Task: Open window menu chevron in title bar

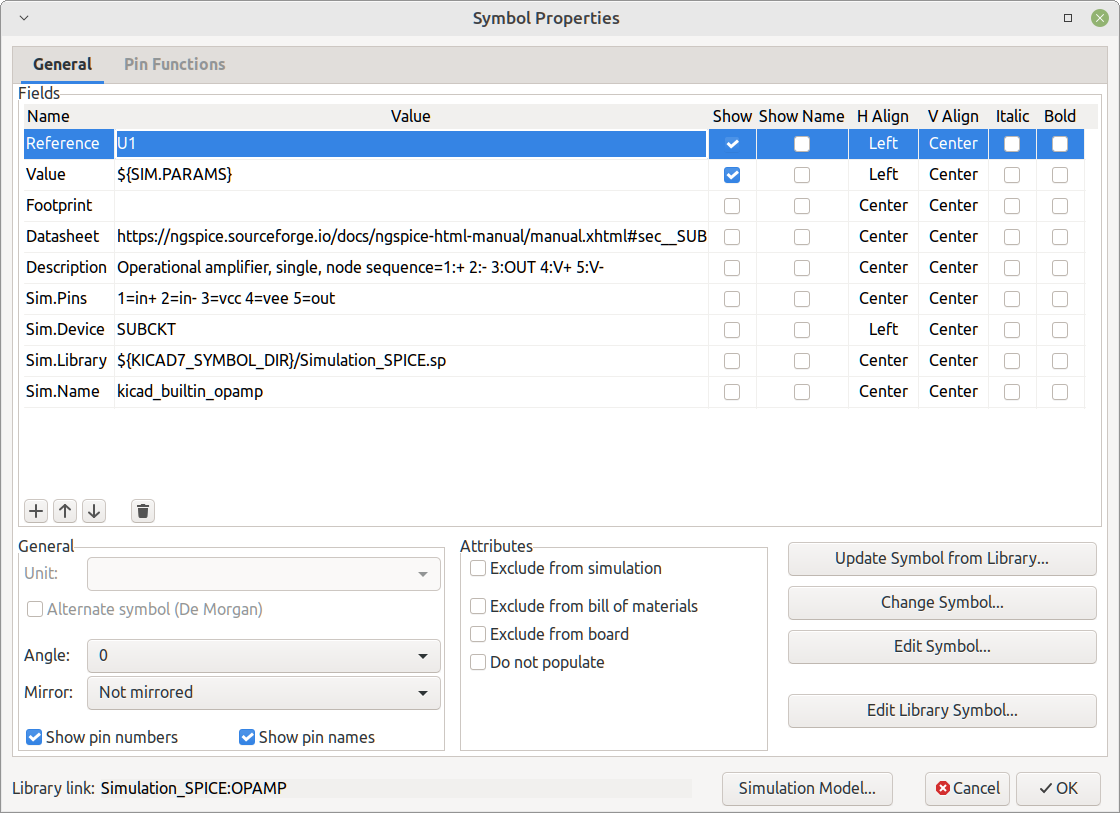Action: click(24, 18)
